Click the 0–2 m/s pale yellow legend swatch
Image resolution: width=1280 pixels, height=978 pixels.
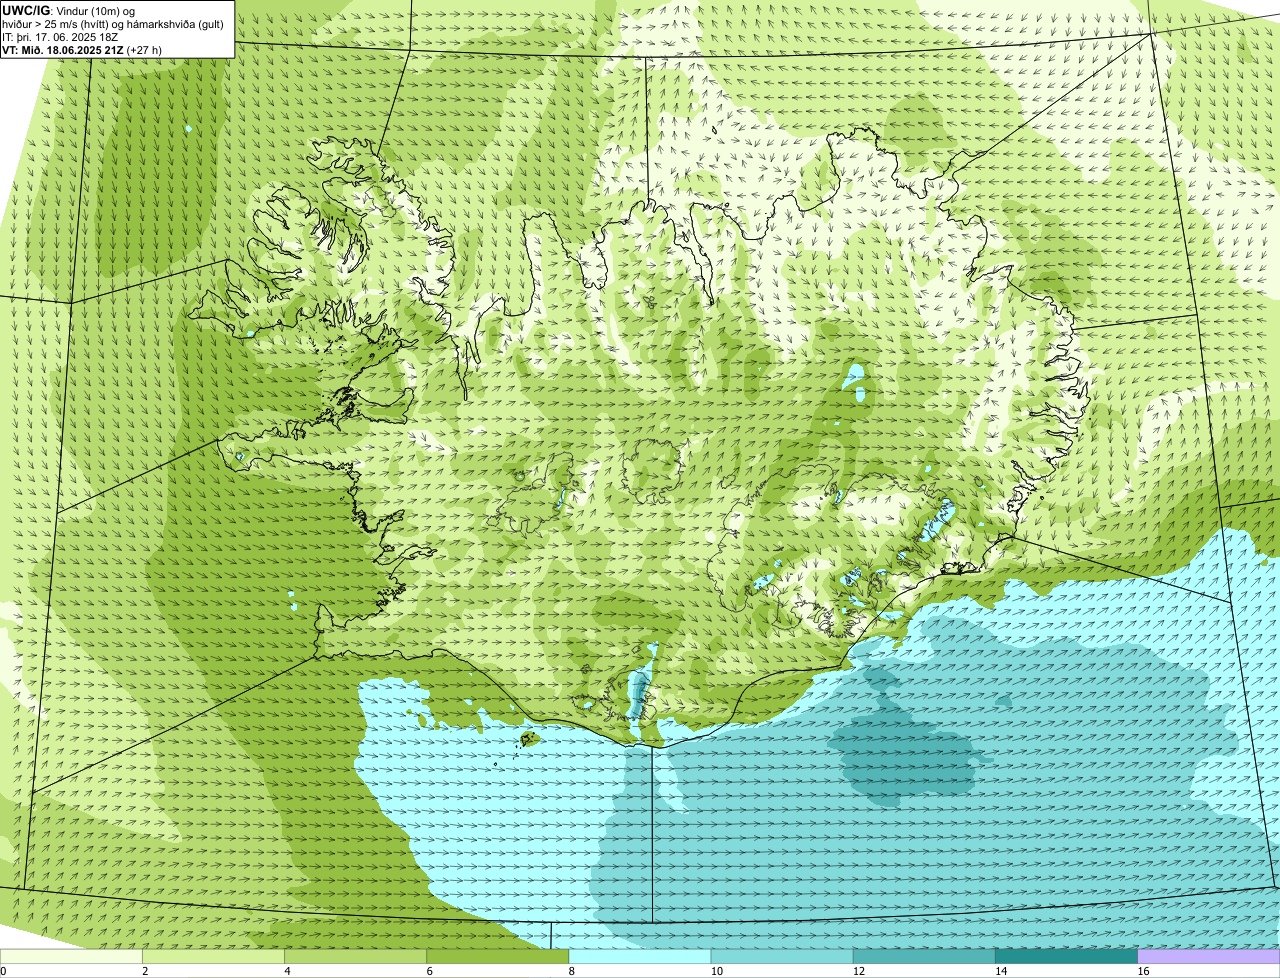[71, 957]
